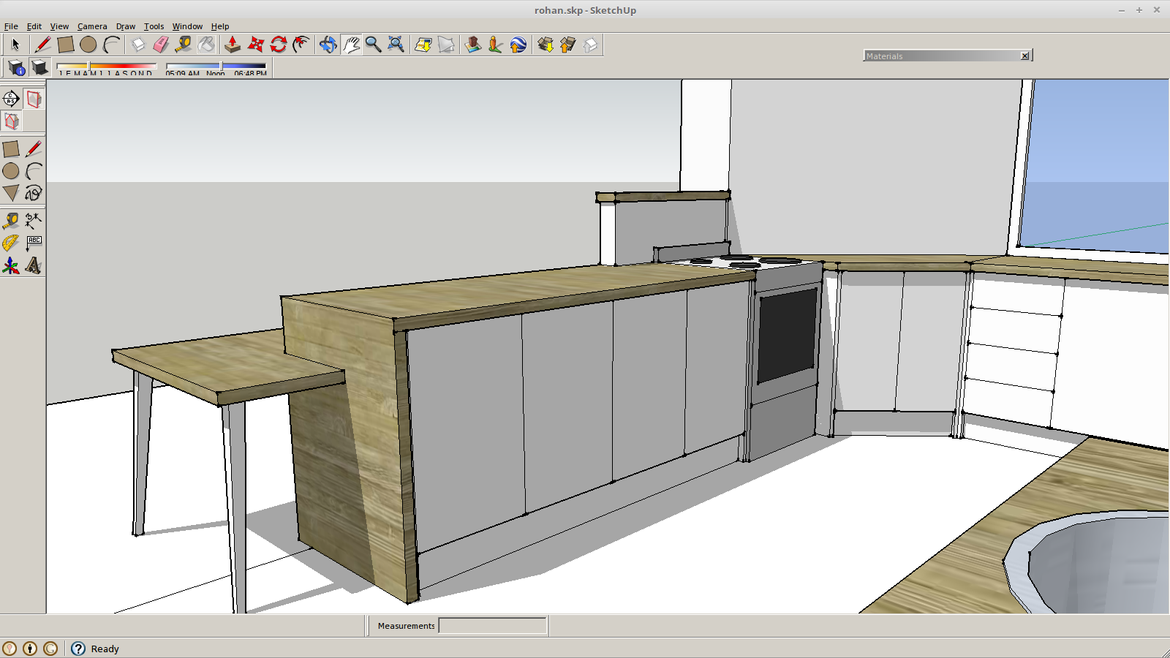1170x658 pixels.
Task: Select the Push/Pull tool
Action: pos(232,44)
